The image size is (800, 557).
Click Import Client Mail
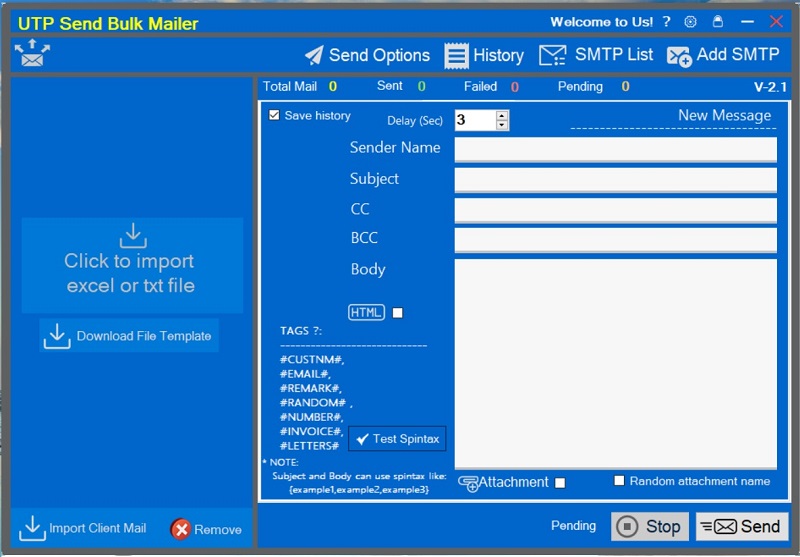pyautogui.click(x=83, y=528)
